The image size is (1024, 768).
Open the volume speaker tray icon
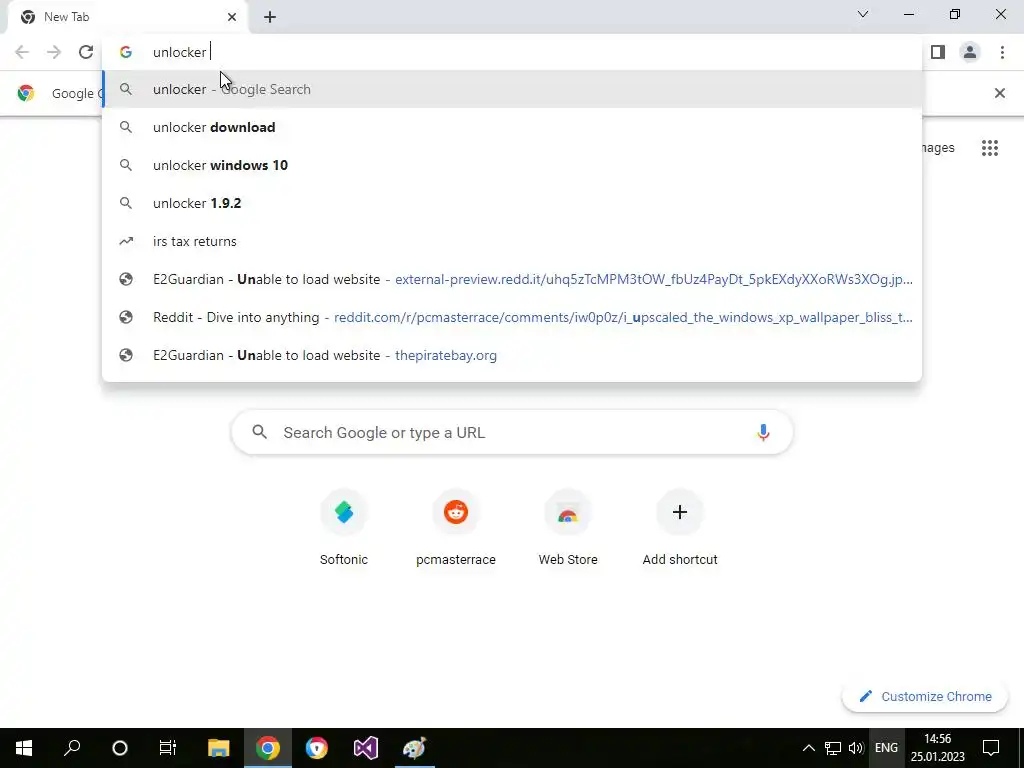pos(856,748)
